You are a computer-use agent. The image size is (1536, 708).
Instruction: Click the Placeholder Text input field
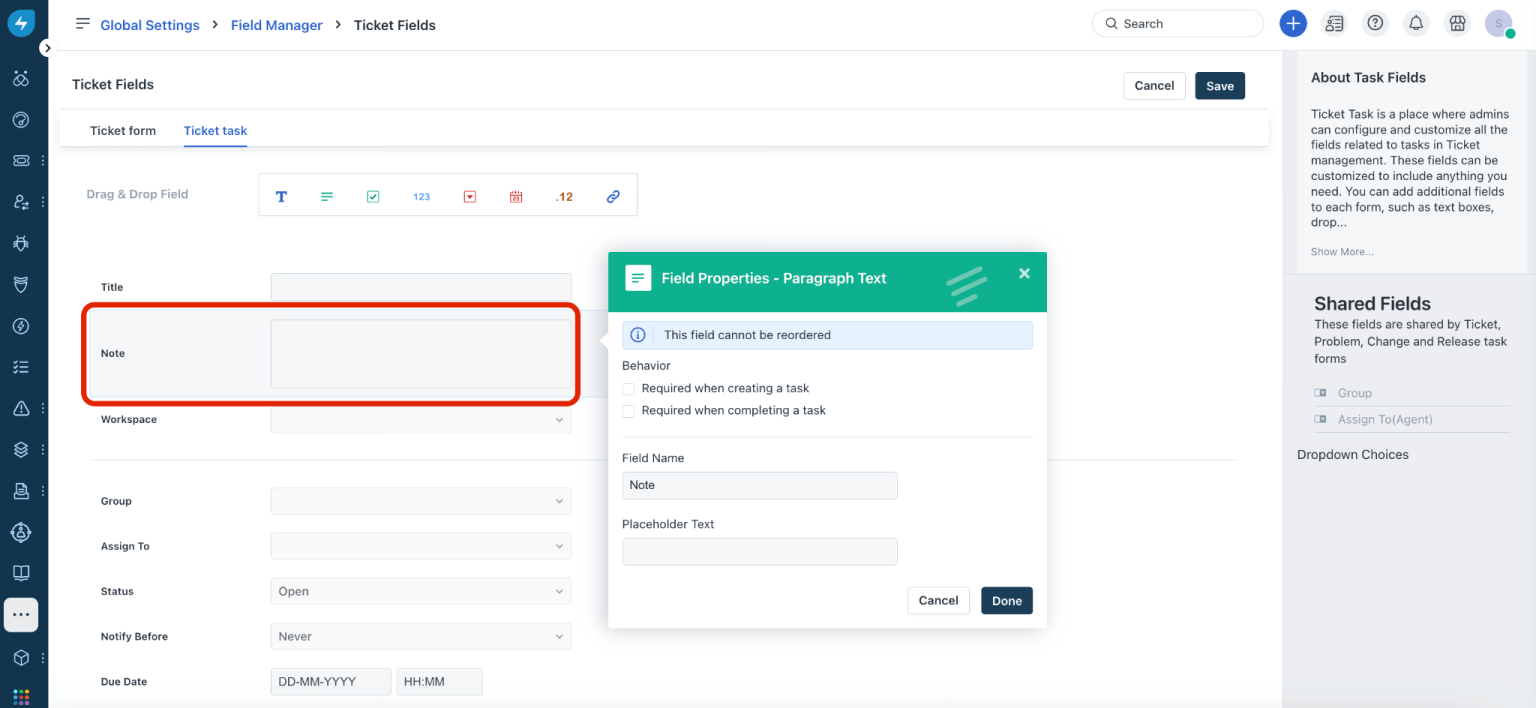759,551
